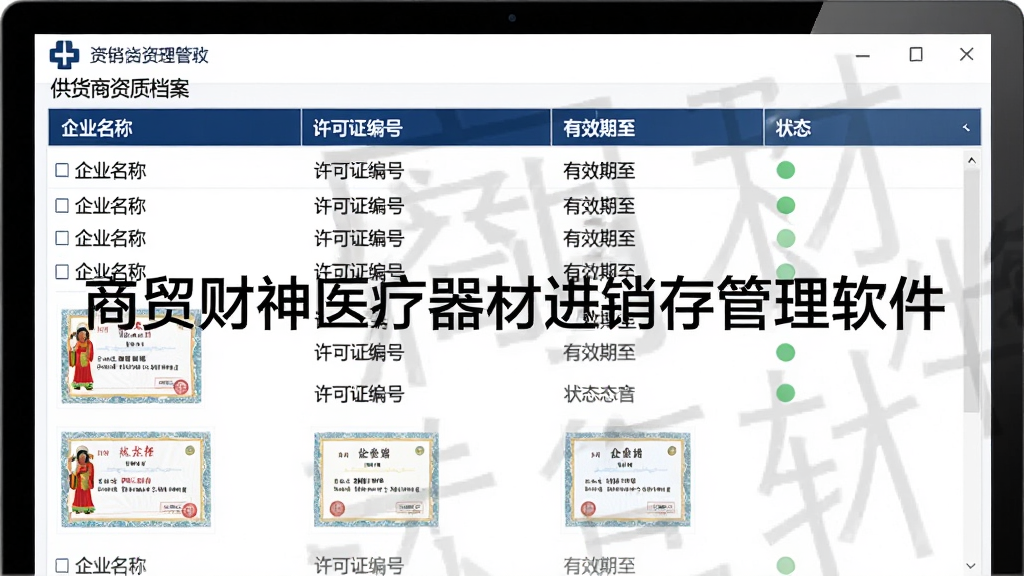Click the blue cross app logo
Image resolution: width=1024 pixels, height=576 pixels.
point(64,54)
